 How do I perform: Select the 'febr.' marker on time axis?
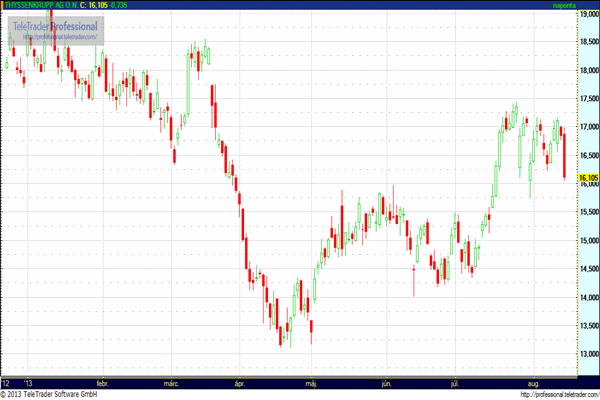102,382
